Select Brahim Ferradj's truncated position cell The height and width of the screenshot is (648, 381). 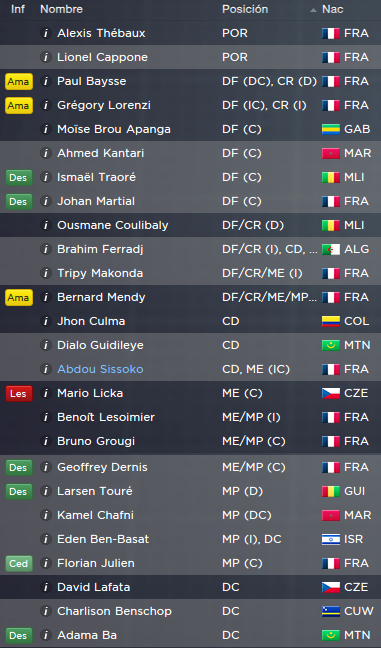coord(269,249)
